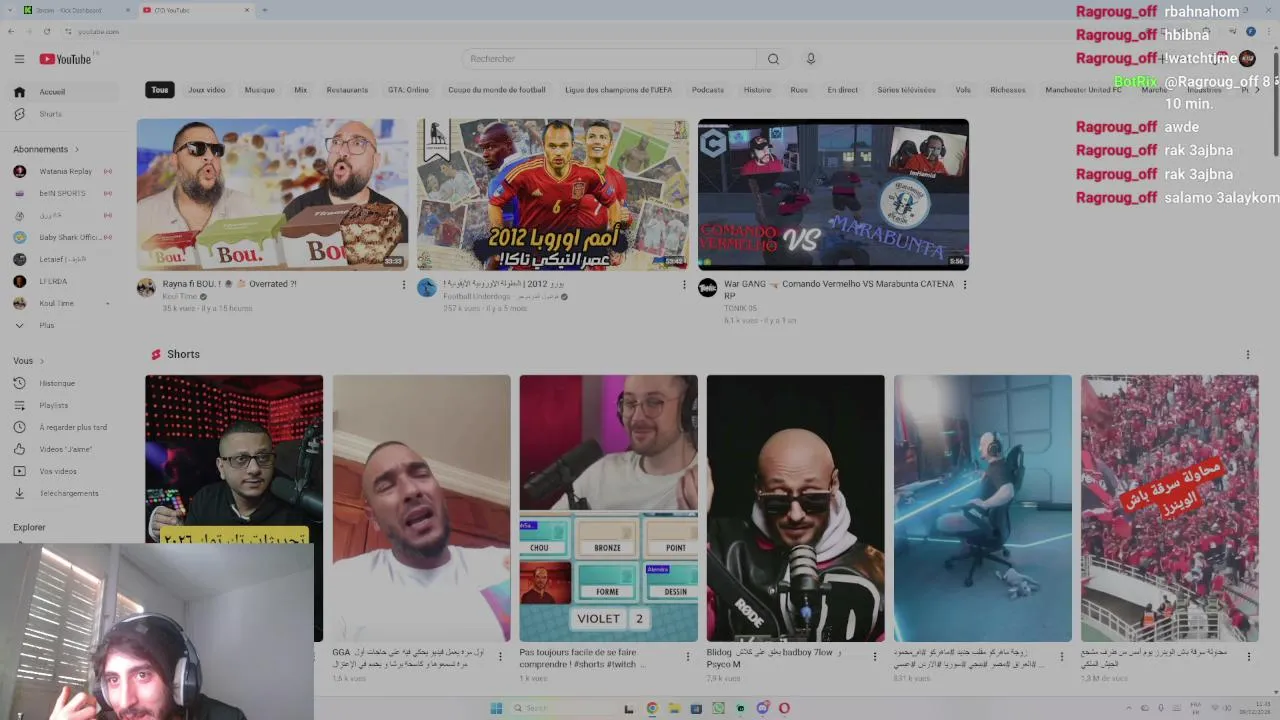Open Rayna fi BOU video thumbnail
The height and width of the screenshot is (720, 1280).
click(x=272, y=195)
